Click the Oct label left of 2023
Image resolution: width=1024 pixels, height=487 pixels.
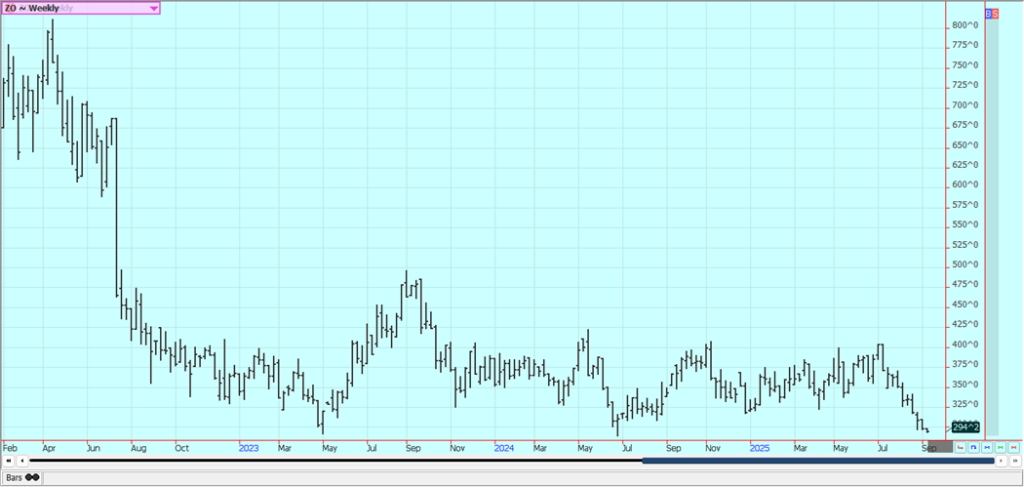[x=182, y=449]
